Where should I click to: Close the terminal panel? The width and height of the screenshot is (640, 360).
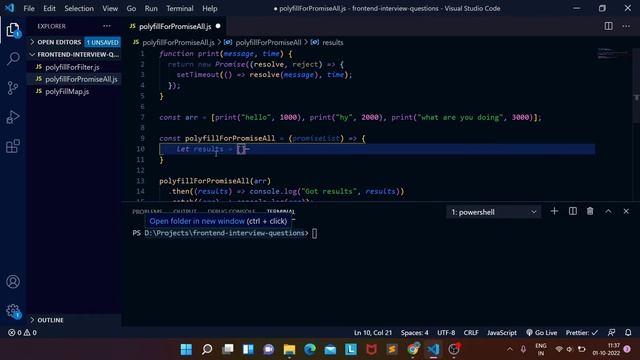coord(626,211)
